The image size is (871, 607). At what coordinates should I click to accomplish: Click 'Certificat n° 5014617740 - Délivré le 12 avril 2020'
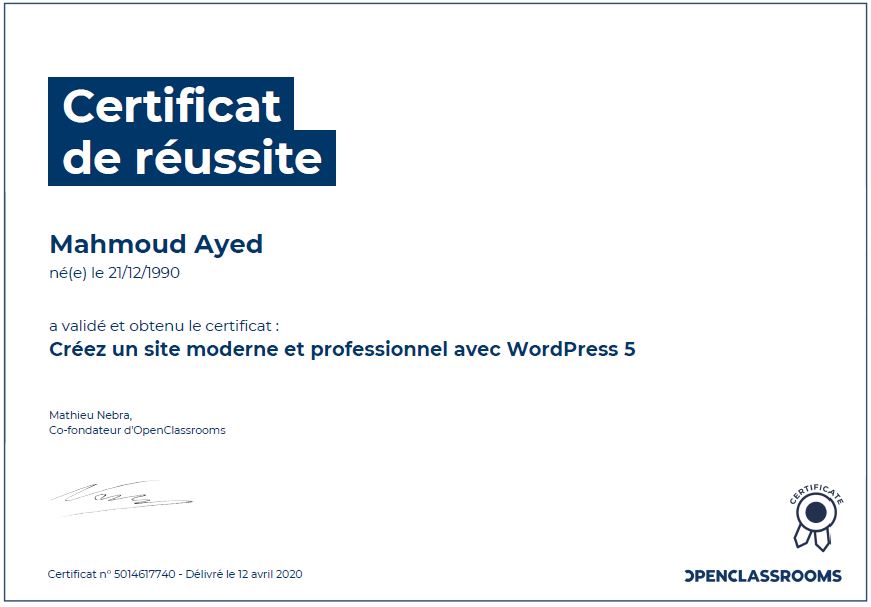click(175, 574)
